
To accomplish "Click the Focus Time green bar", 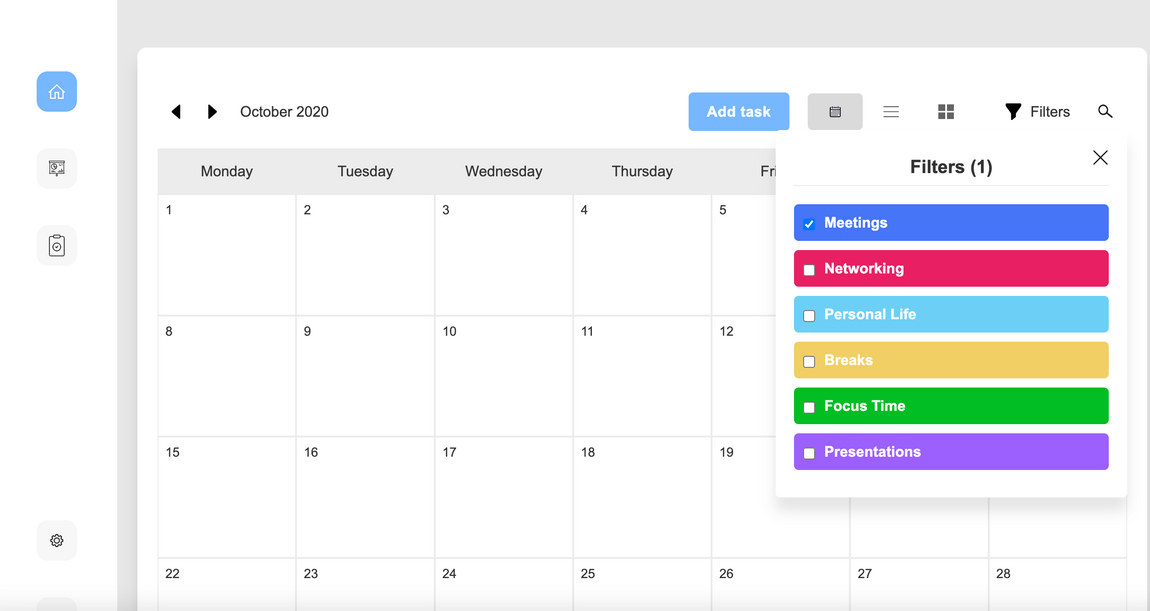I will pyautogui.click(x=951, y=406).
